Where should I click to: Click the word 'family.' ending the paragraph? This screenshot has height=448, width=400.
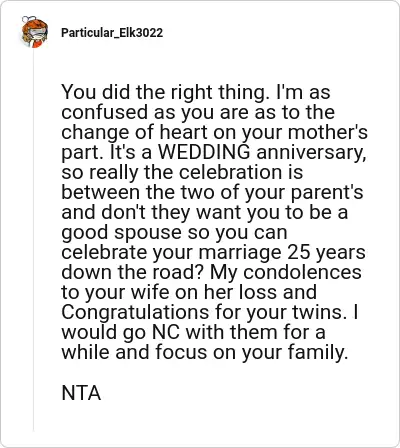pos(318,353)
